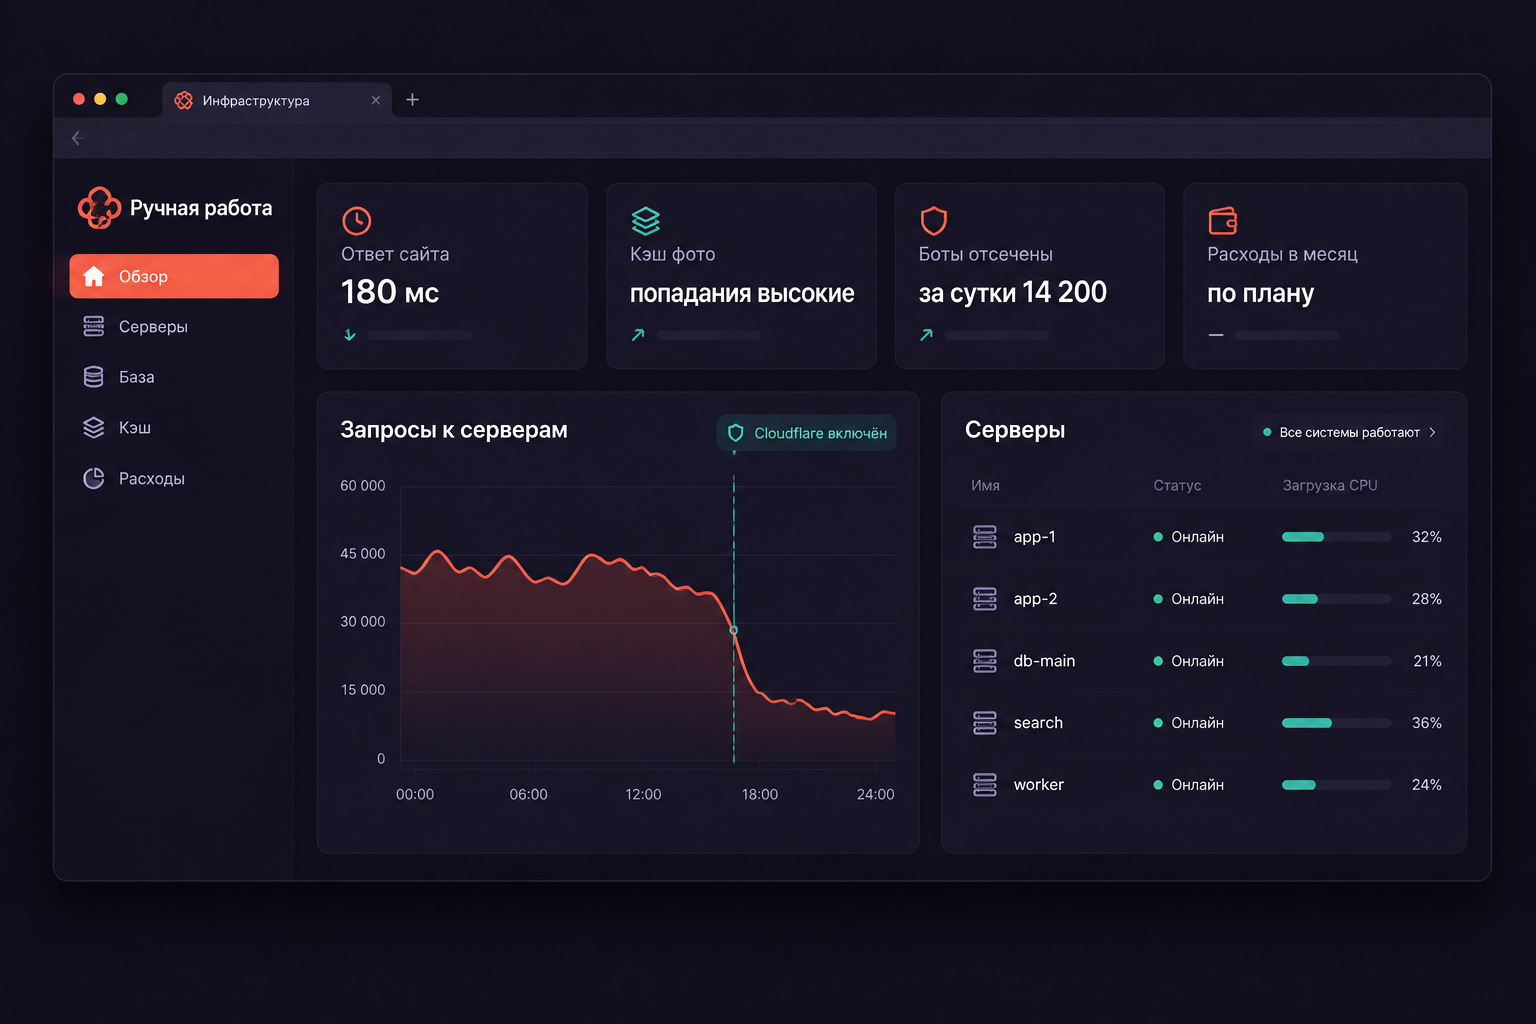Viewport: 1536px width, 1024px height.
Task: Click the worker server name
Action: pos(1038,785)
